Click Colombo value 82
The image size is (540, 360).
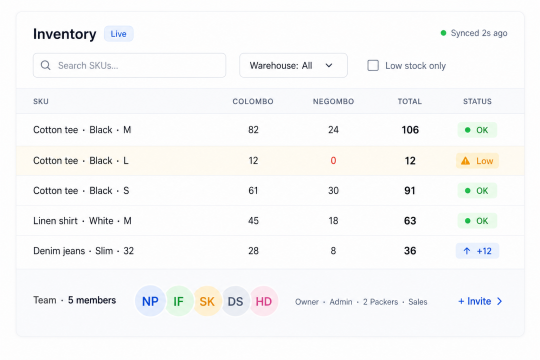(253, 130)
